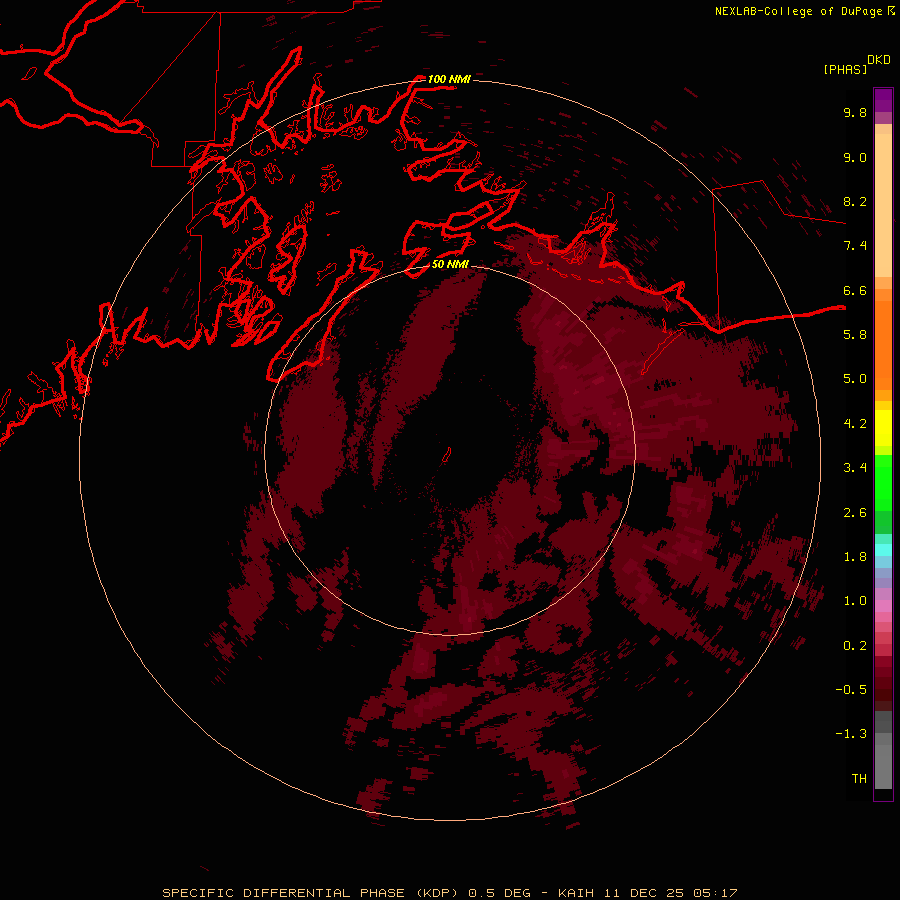This screenshot has height=900, width=900.
Task: Click the DKD product label
Action: [879, 60]
